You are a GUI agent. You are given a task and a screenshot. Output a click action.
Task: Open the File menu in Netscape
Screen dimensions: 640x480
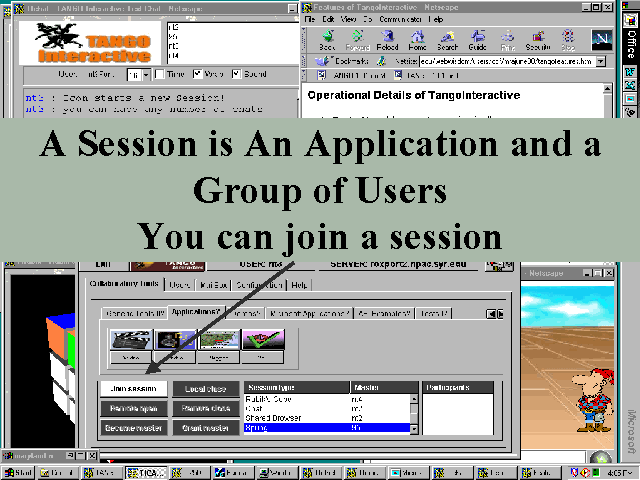[310, 19]
